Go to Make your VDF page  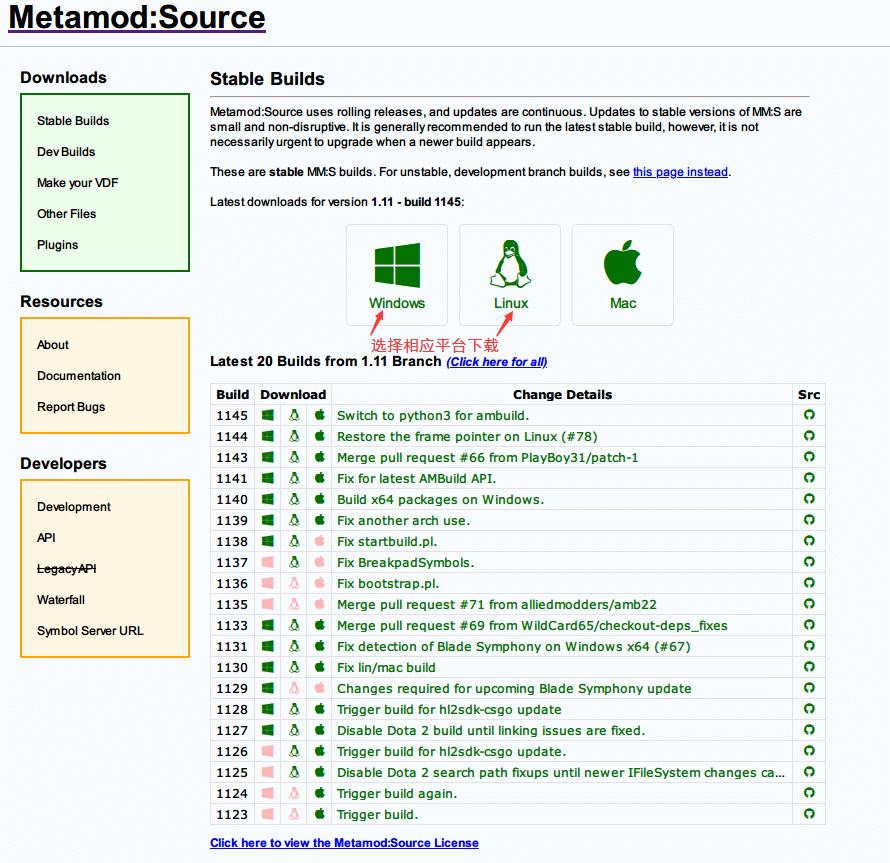[x=78, y=183]
